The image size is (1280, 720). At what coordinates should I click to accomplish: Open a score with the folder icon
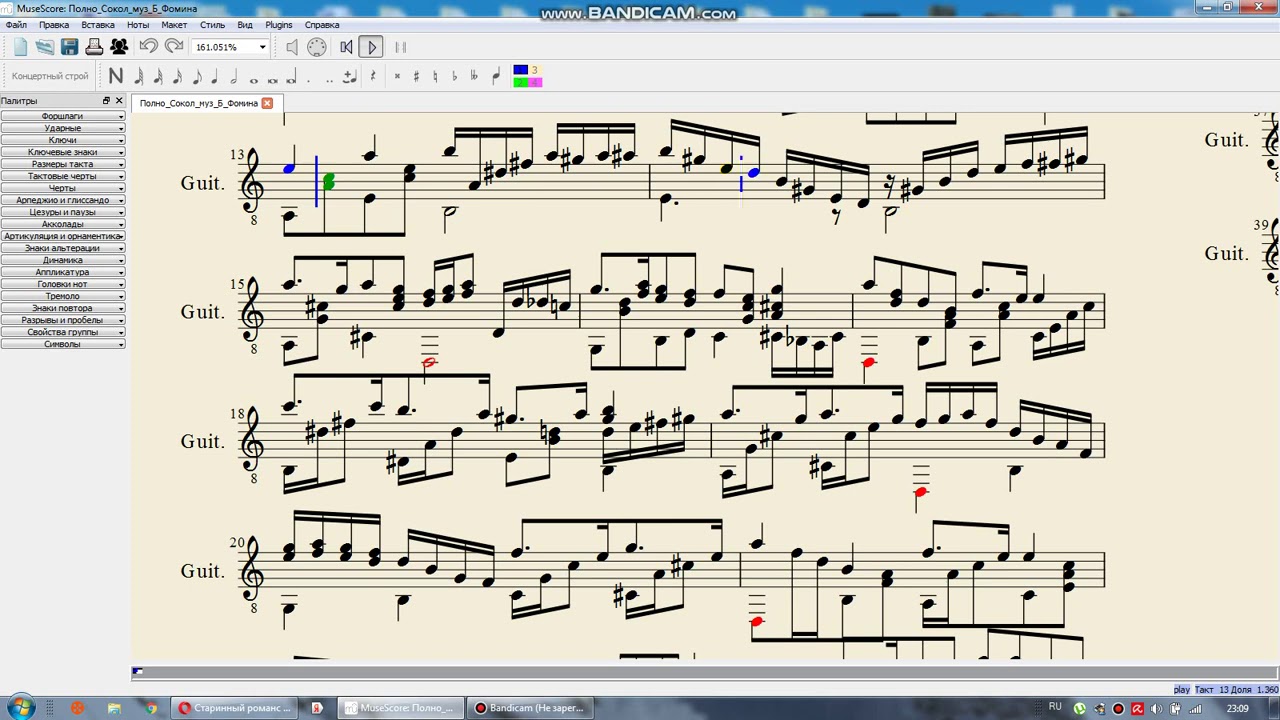pyautogui.click(x=45, y=46)
